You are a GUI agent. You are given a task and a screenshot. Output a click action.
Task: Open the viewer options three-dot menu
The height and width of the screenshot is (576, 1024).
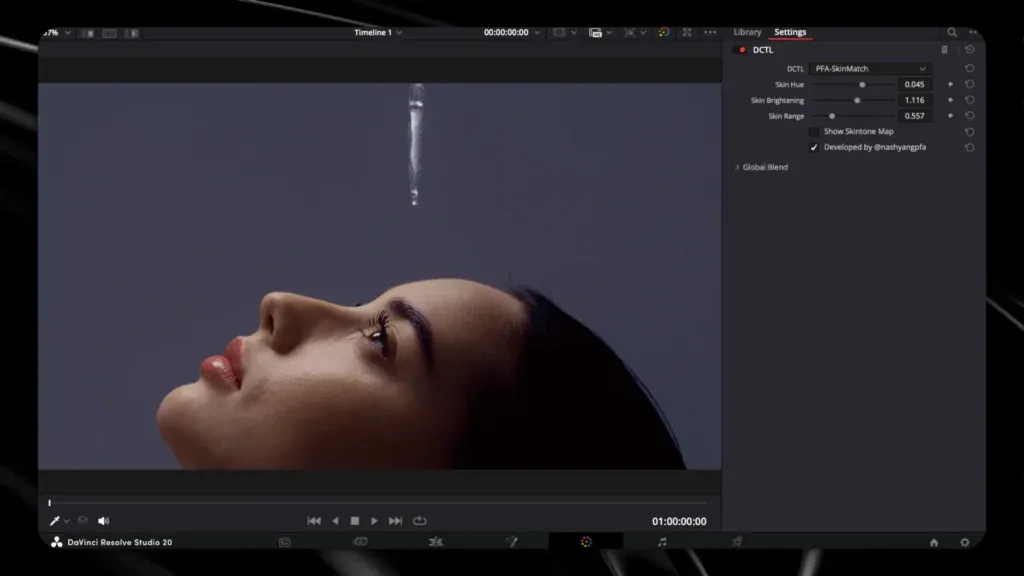(x=710, y=33)
